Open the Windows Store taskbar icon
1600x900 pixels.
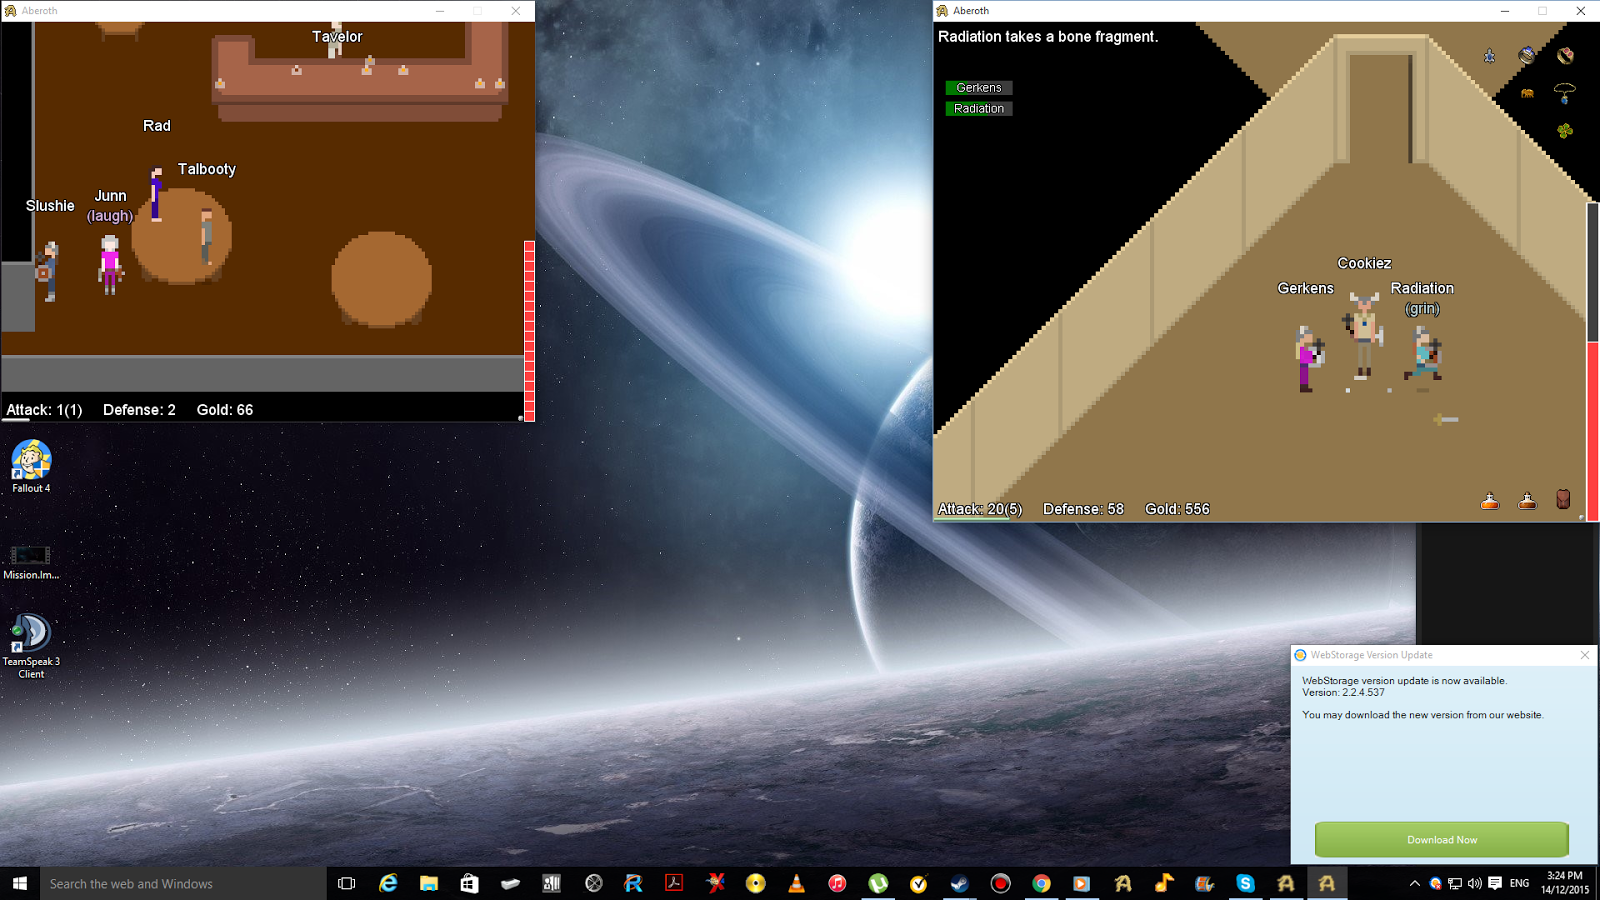pyautogui.click(x=470, y=883)
